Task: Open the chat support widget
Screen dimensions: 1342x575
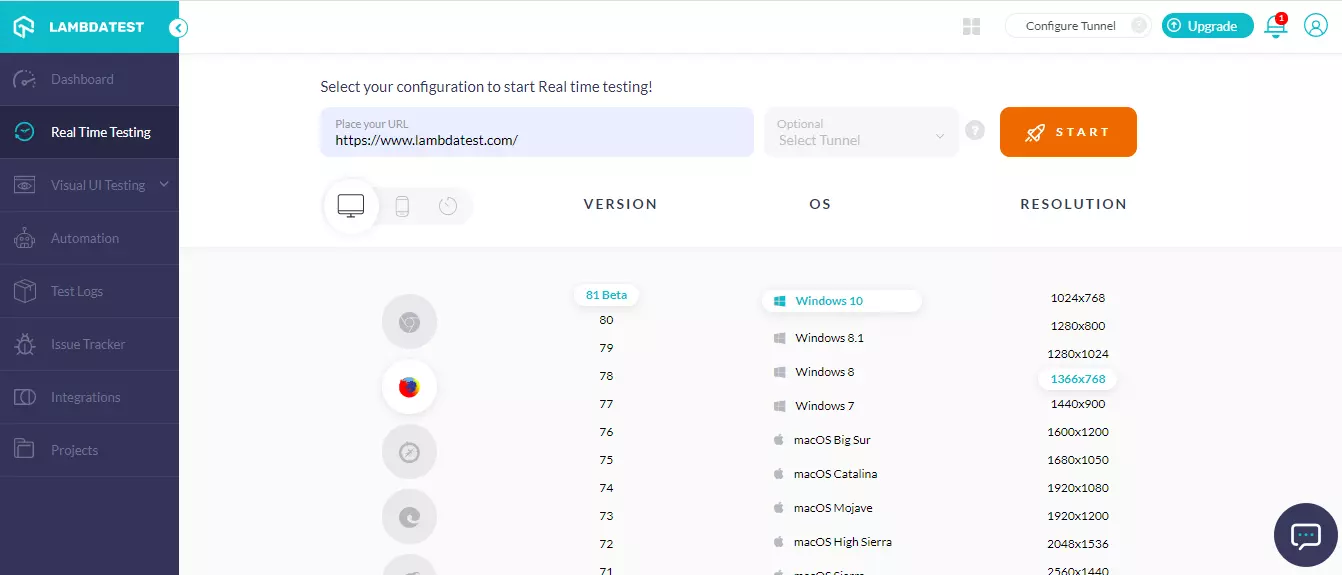Action: coord(1306,535)
